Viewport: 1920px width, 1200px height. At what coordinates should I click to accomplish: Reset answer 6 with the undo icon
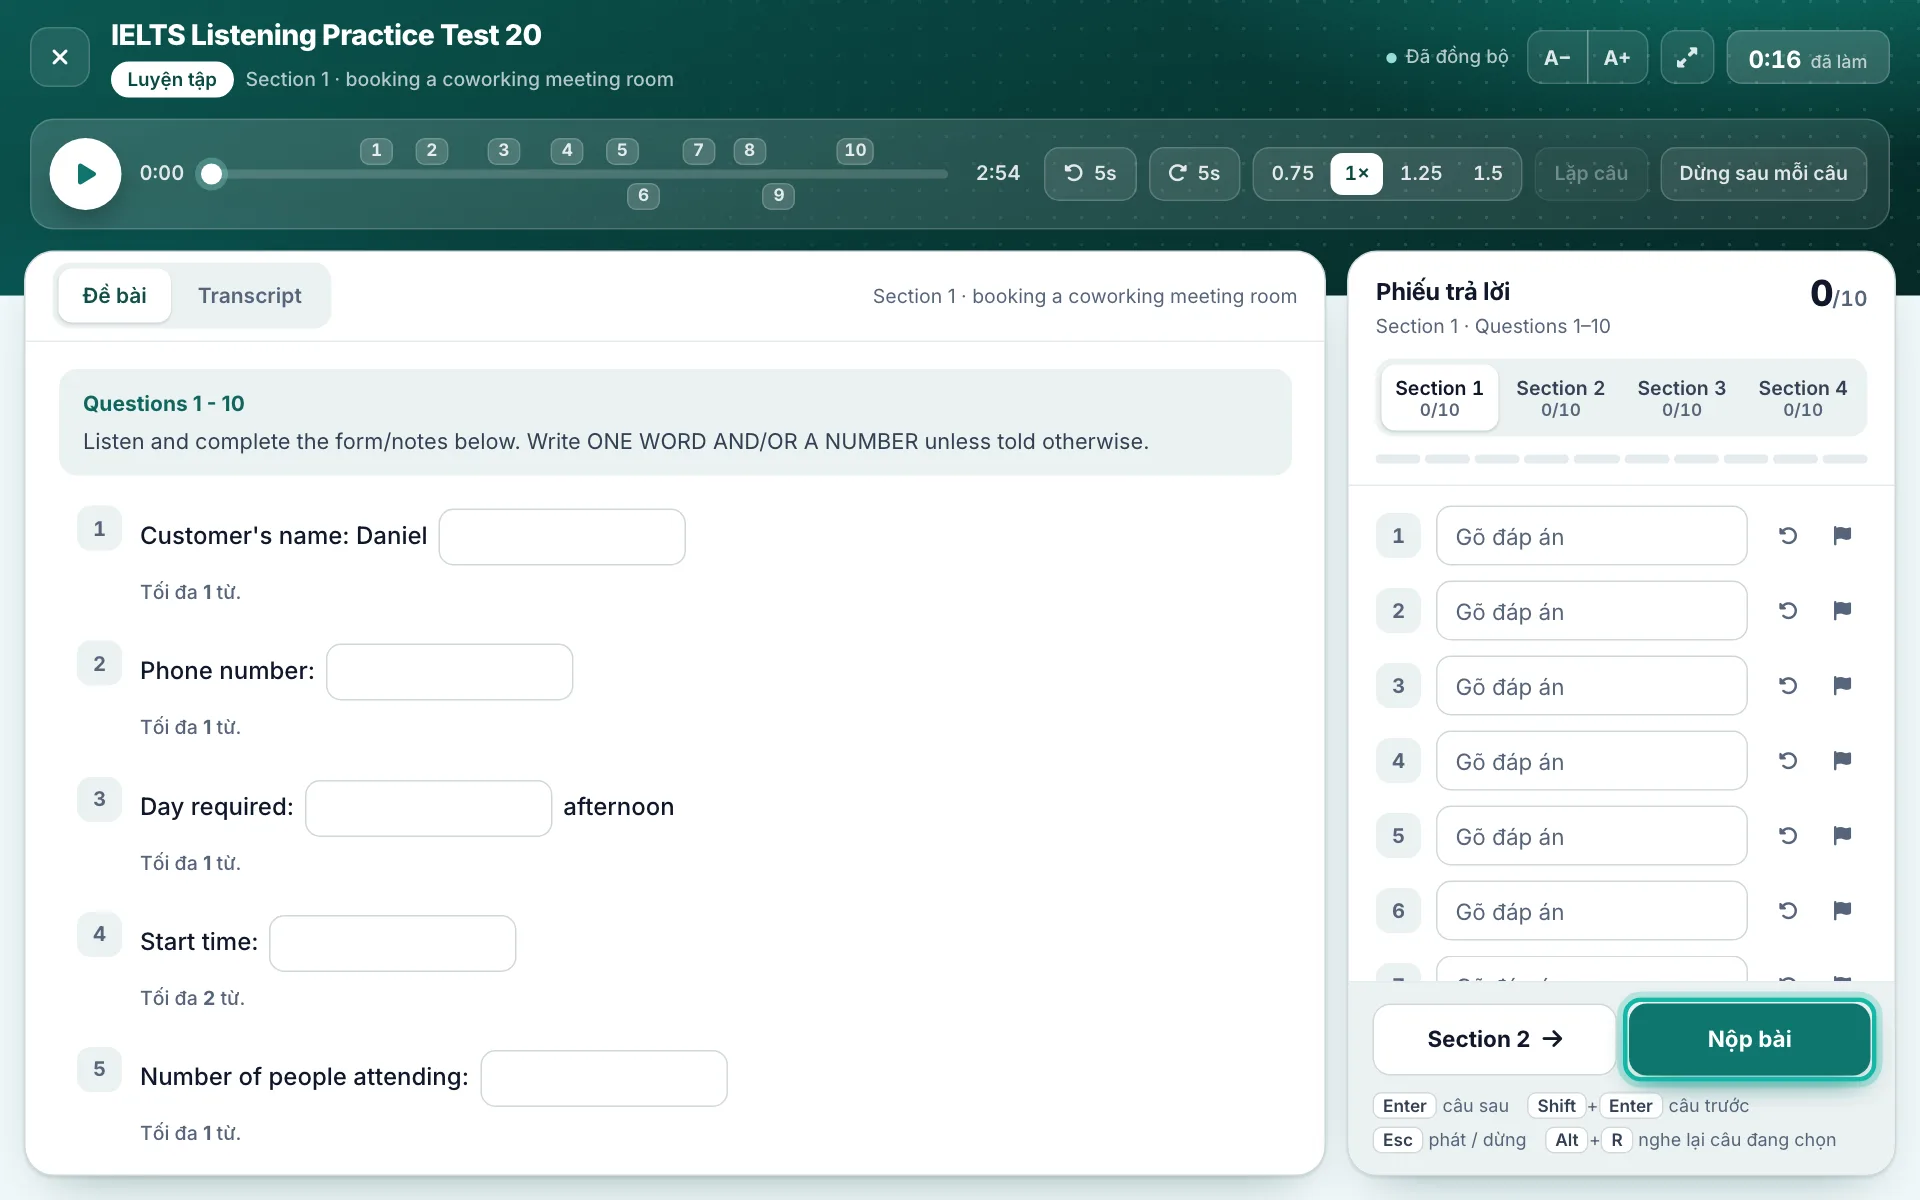pos(1788,911)
